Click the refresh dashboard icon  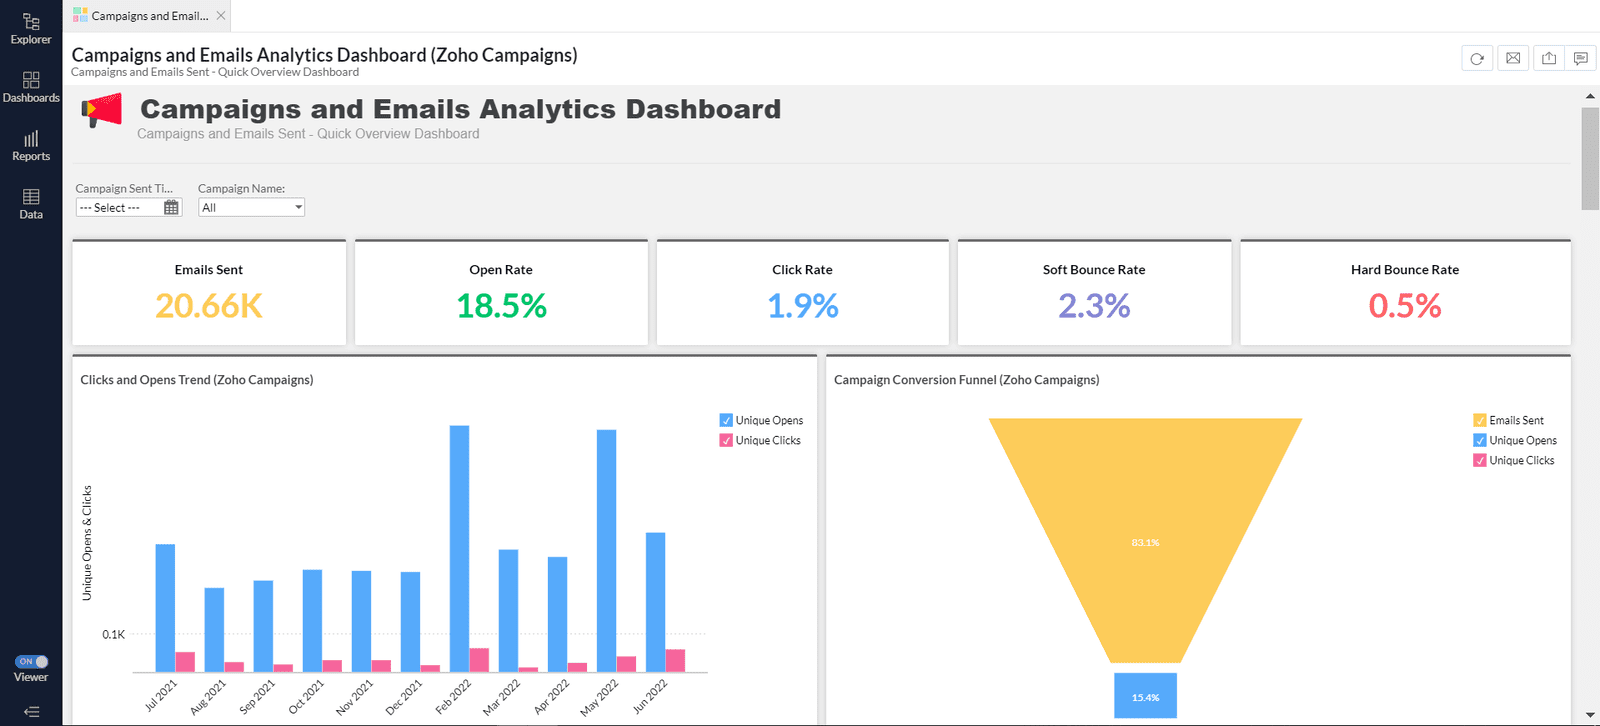[x=1477, y=59]
